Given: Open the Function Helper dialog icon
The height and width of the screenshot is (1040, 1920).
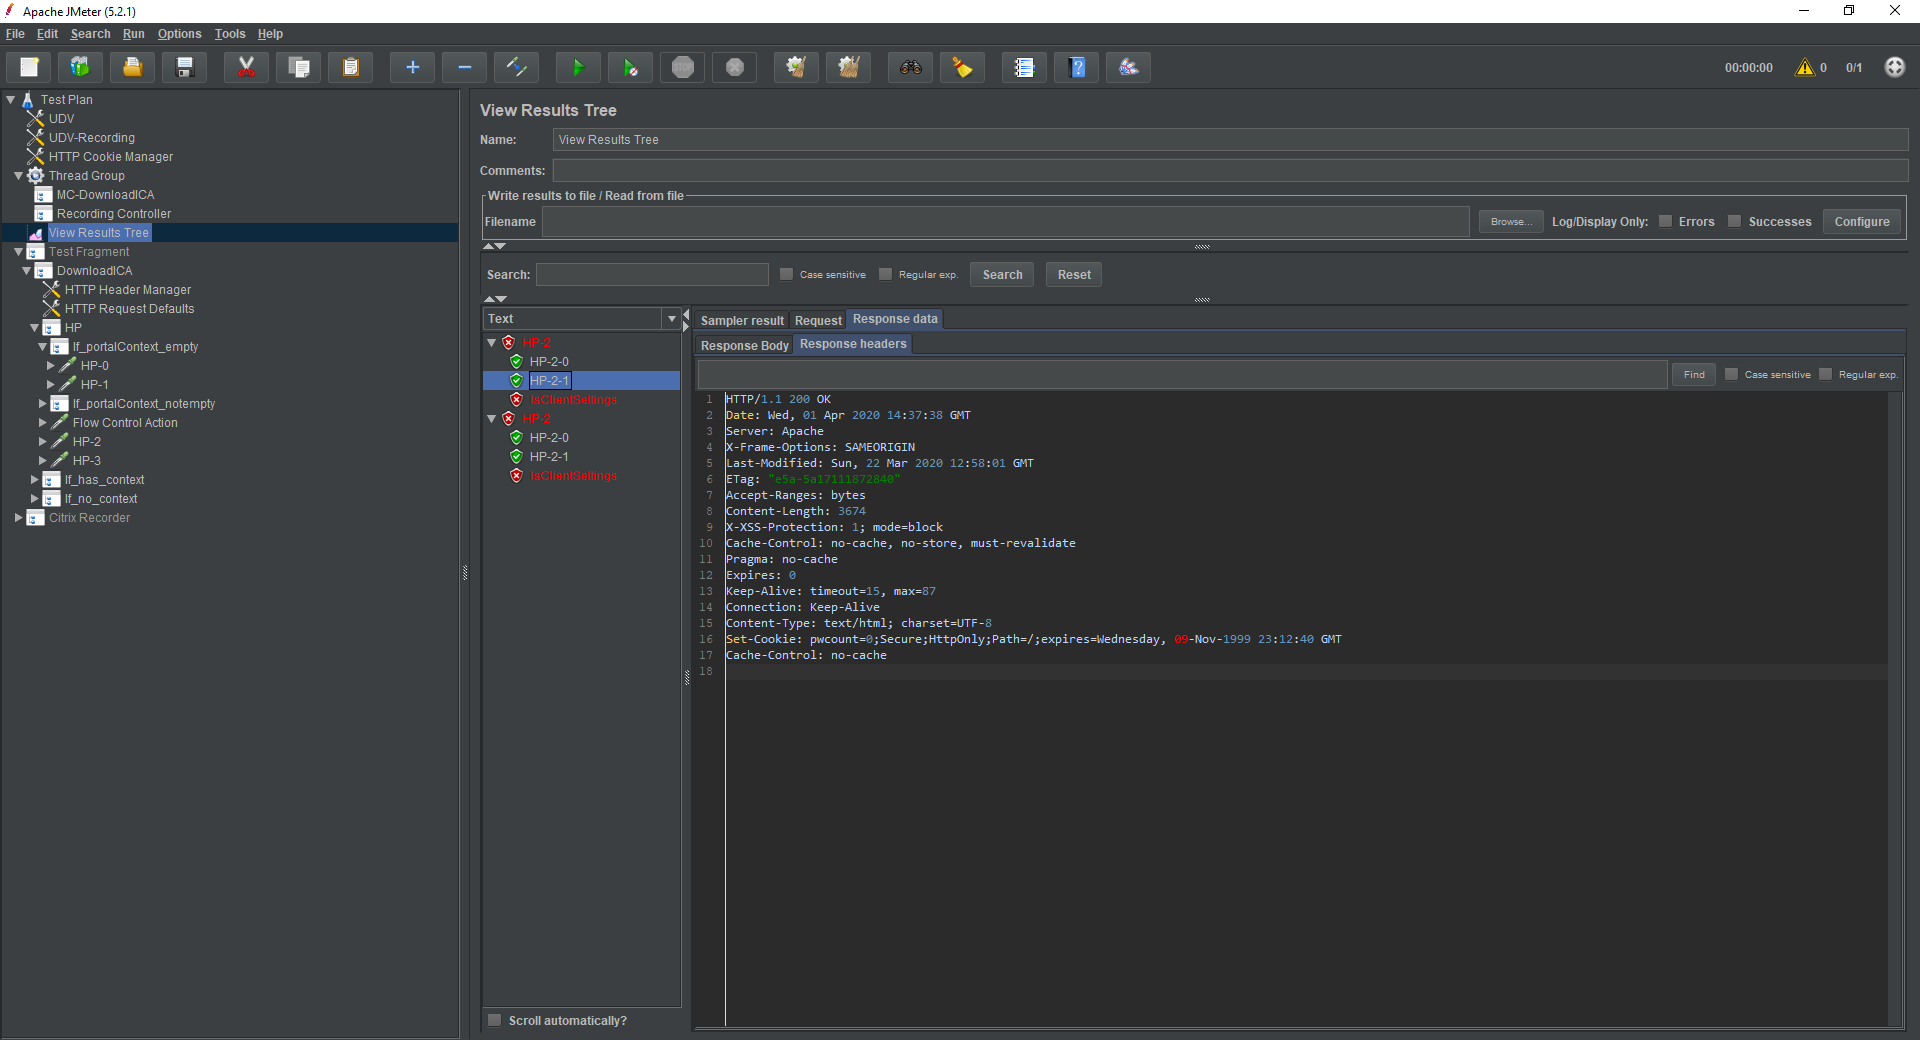Looking at the screenshot, I should (x=1023, y=67).
